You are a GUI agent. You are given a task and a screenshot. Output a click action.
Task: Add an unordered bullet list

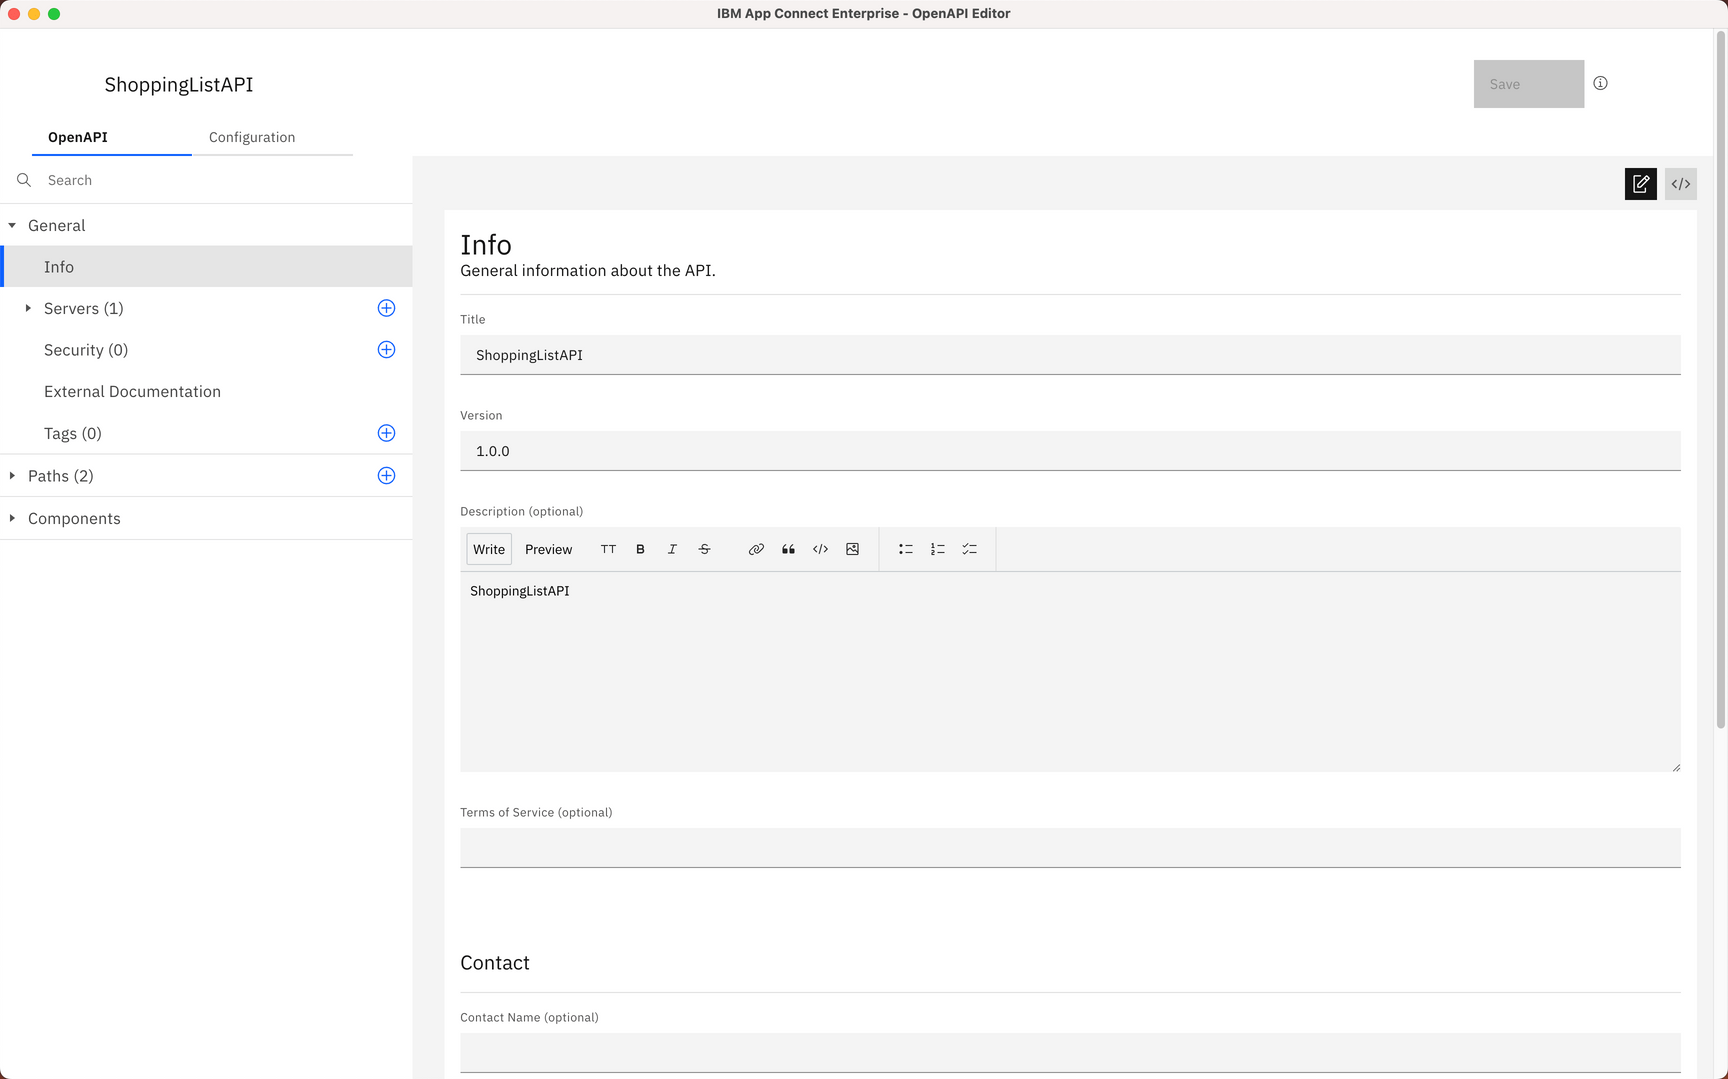point(905,549)
